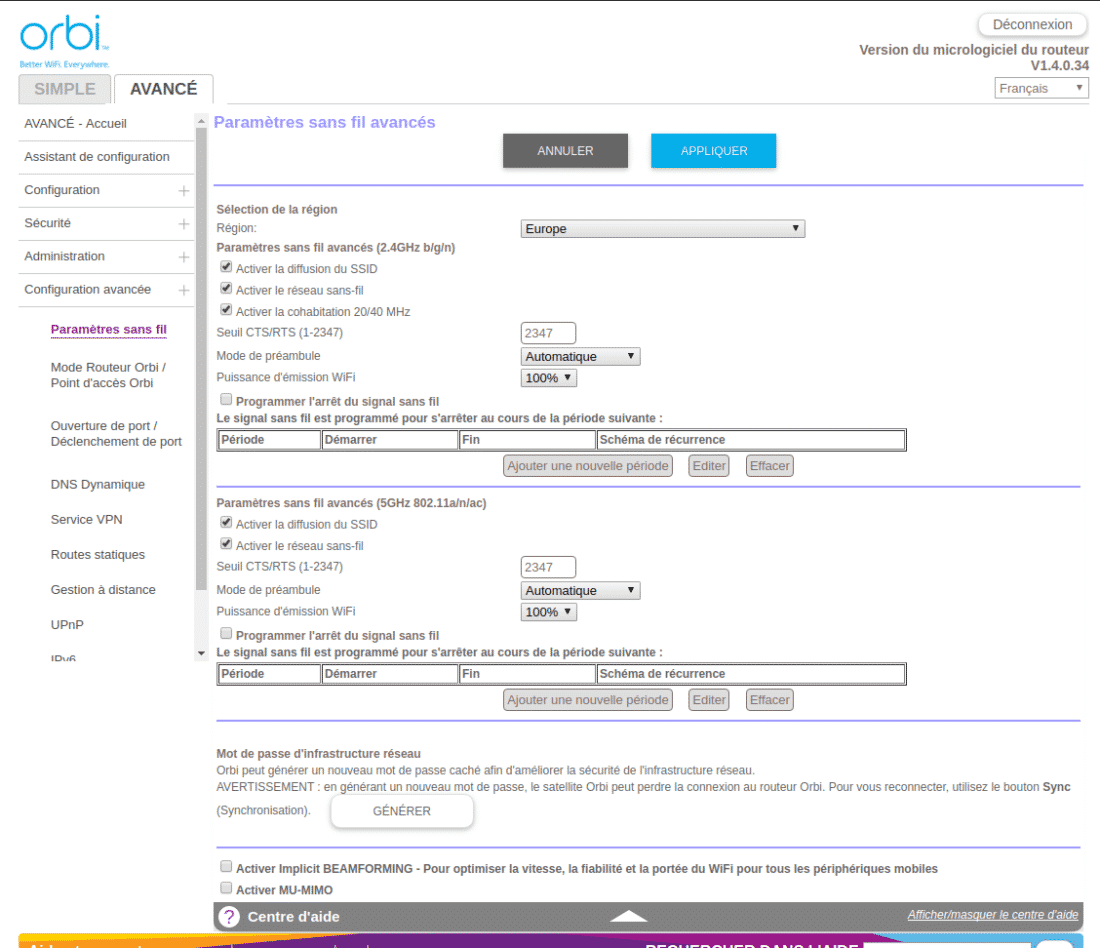The height and width of the screenshot is (948, 1100).
Task: Open Mode Routeur Orbi / Point d'accès
Action: [x=108, y=375]
